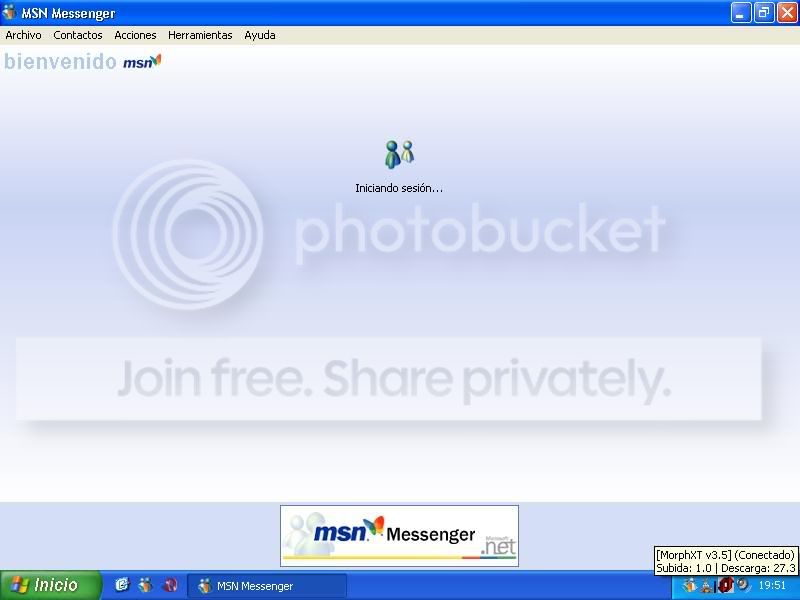This screenshot has width=800, height=600.
Task: Open the Contactos menu
Action: click(x=78, y=35)
